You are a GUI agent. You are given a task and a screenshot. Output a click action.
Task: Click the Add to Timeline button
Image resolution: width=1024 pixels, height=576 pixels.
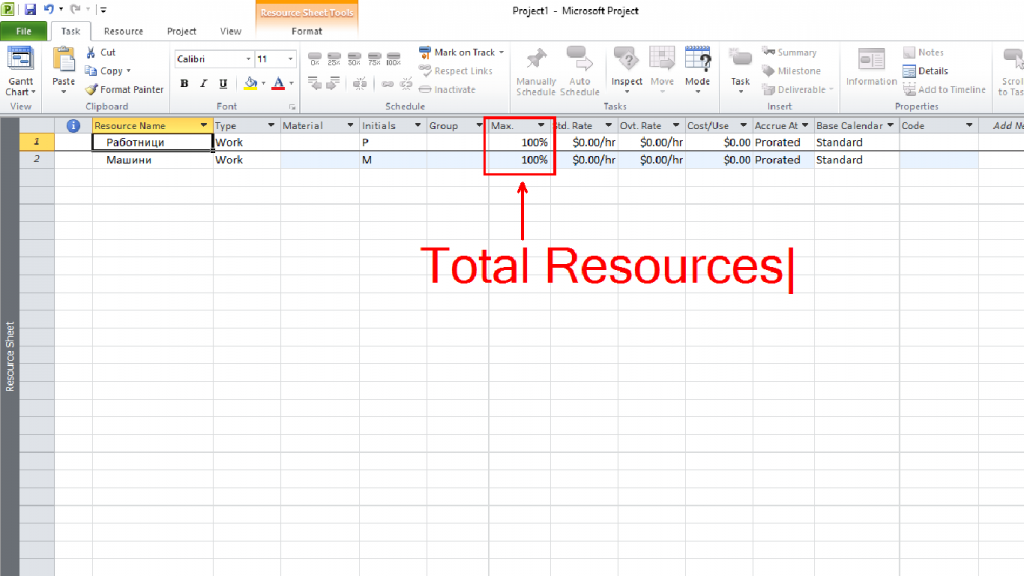(x=944, y=89)
